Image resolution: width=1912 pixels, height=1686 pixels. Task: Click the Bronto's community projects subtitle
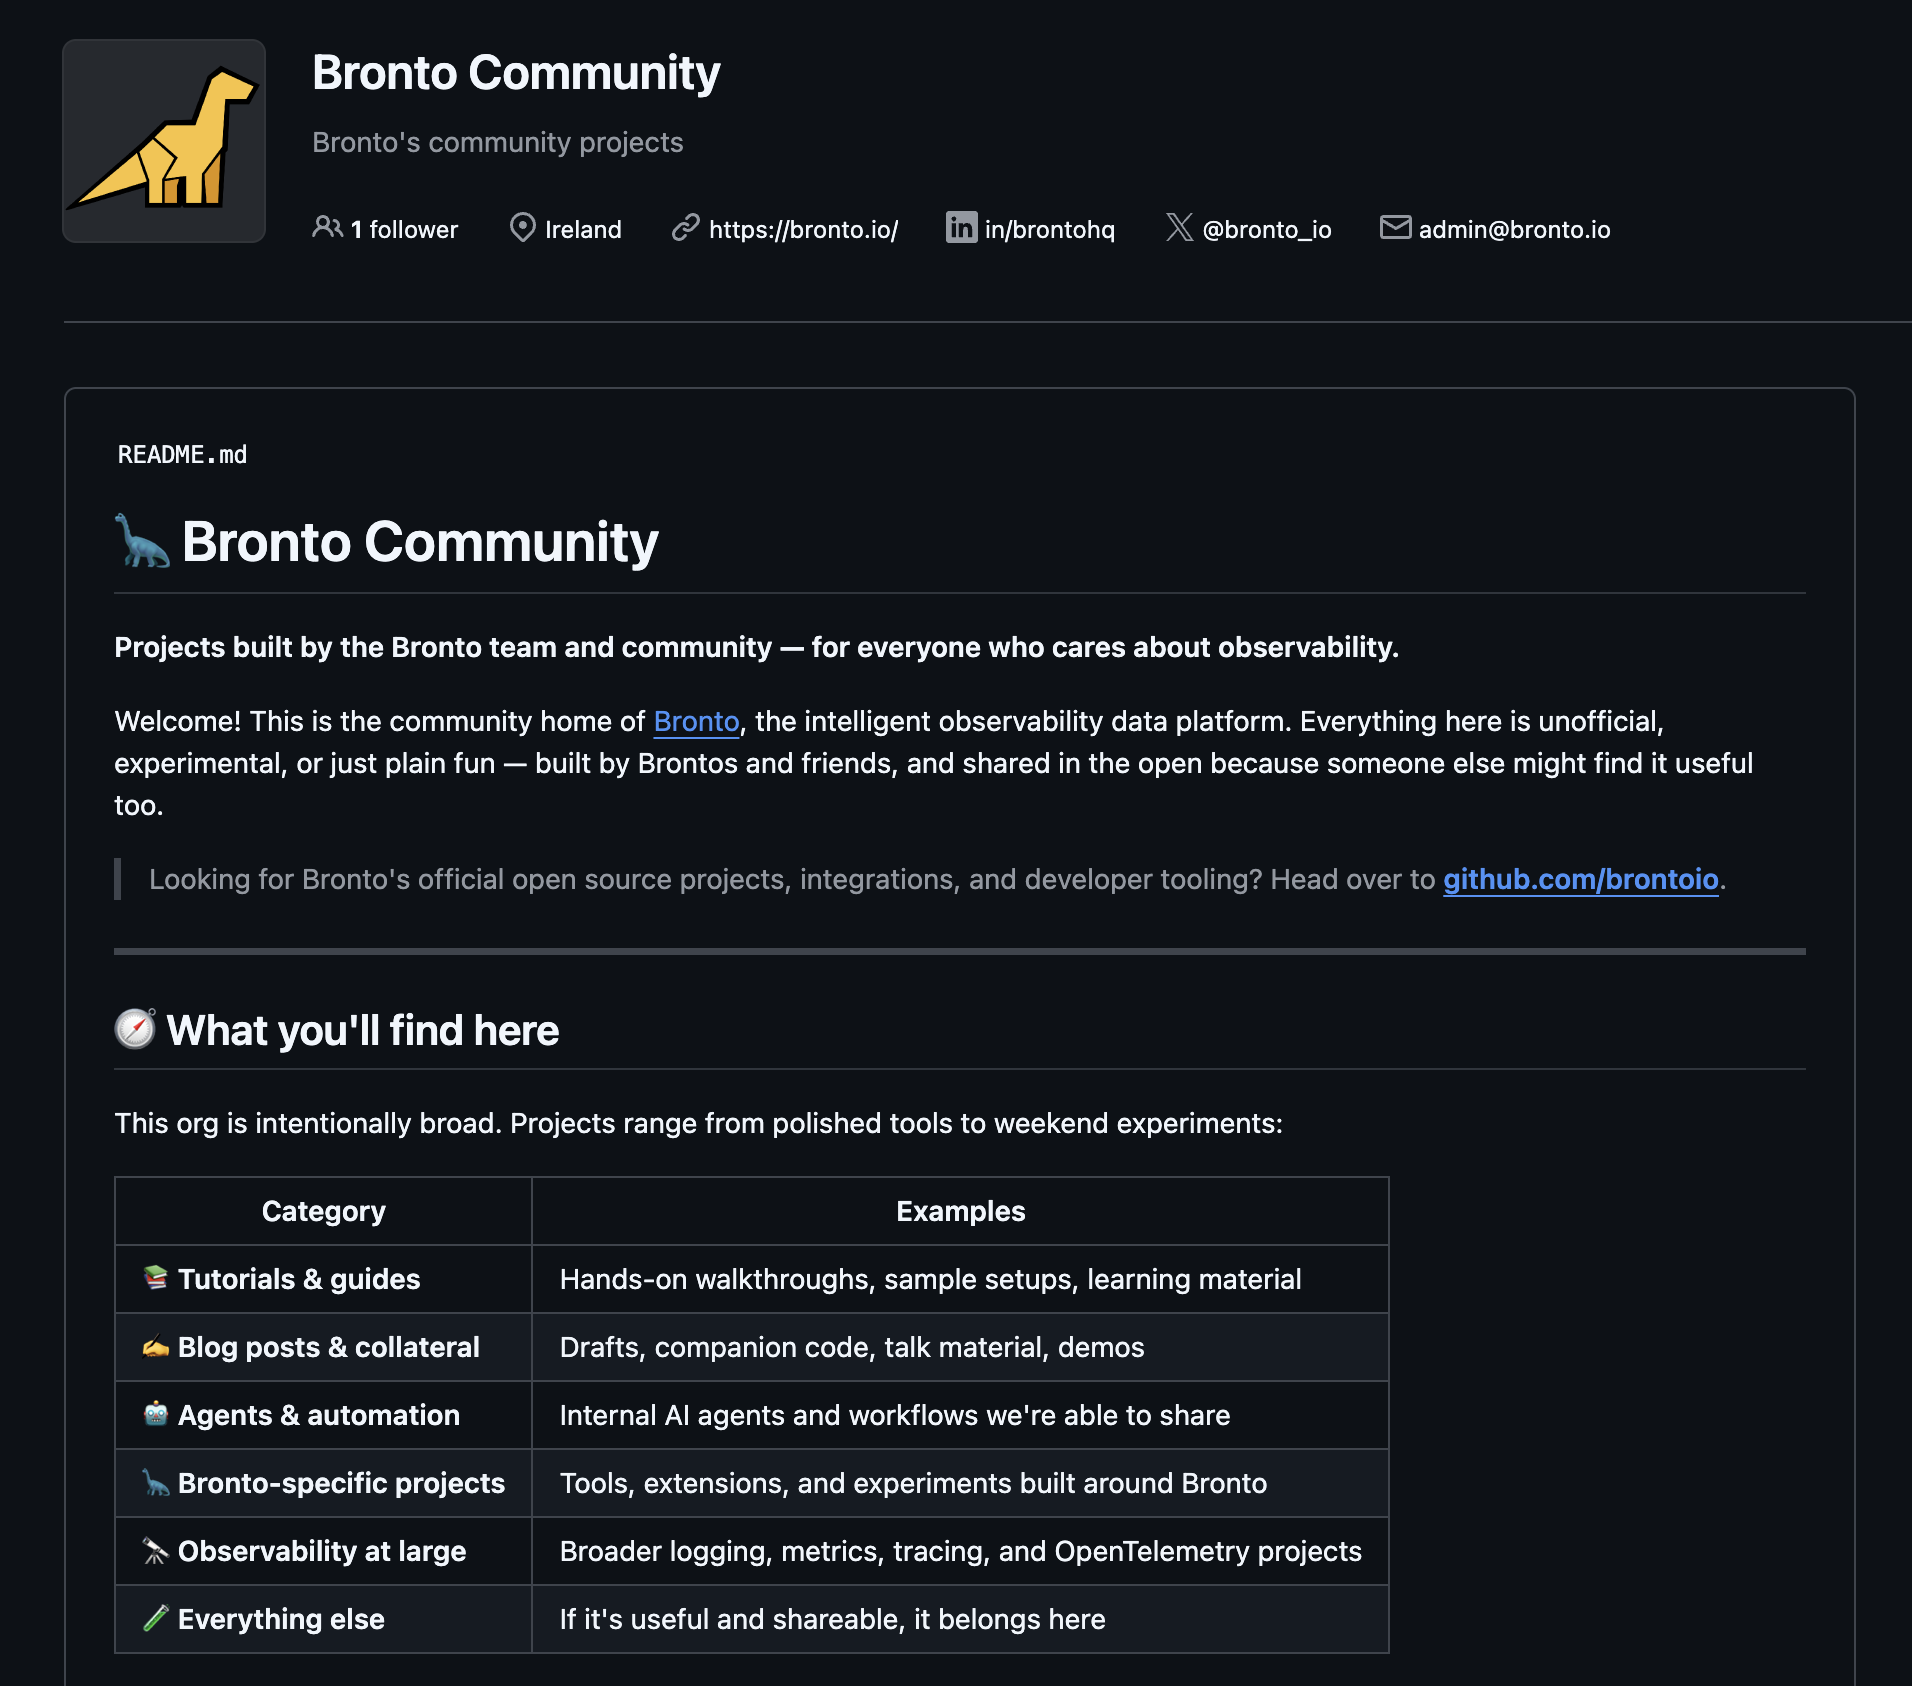[x=497, y=142]
